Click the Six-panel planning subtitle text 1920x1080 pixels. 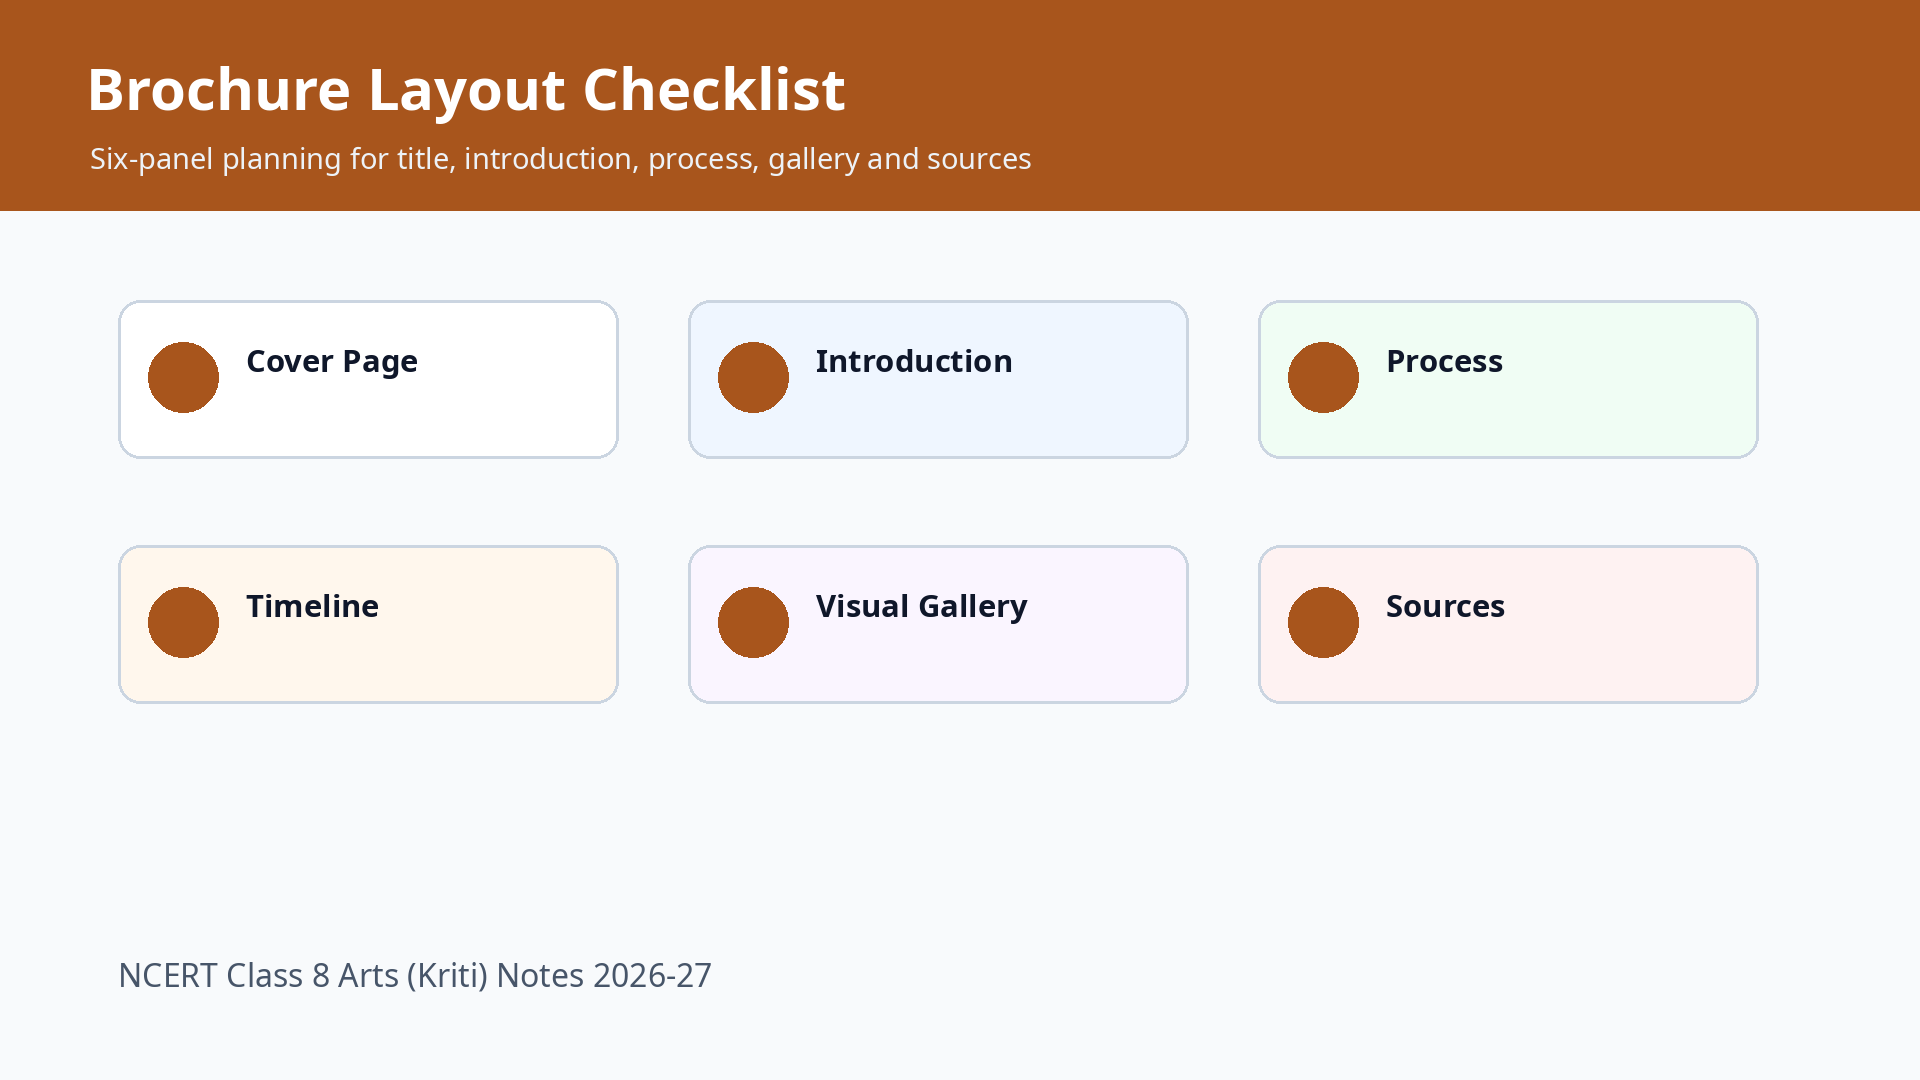point(560,159)
